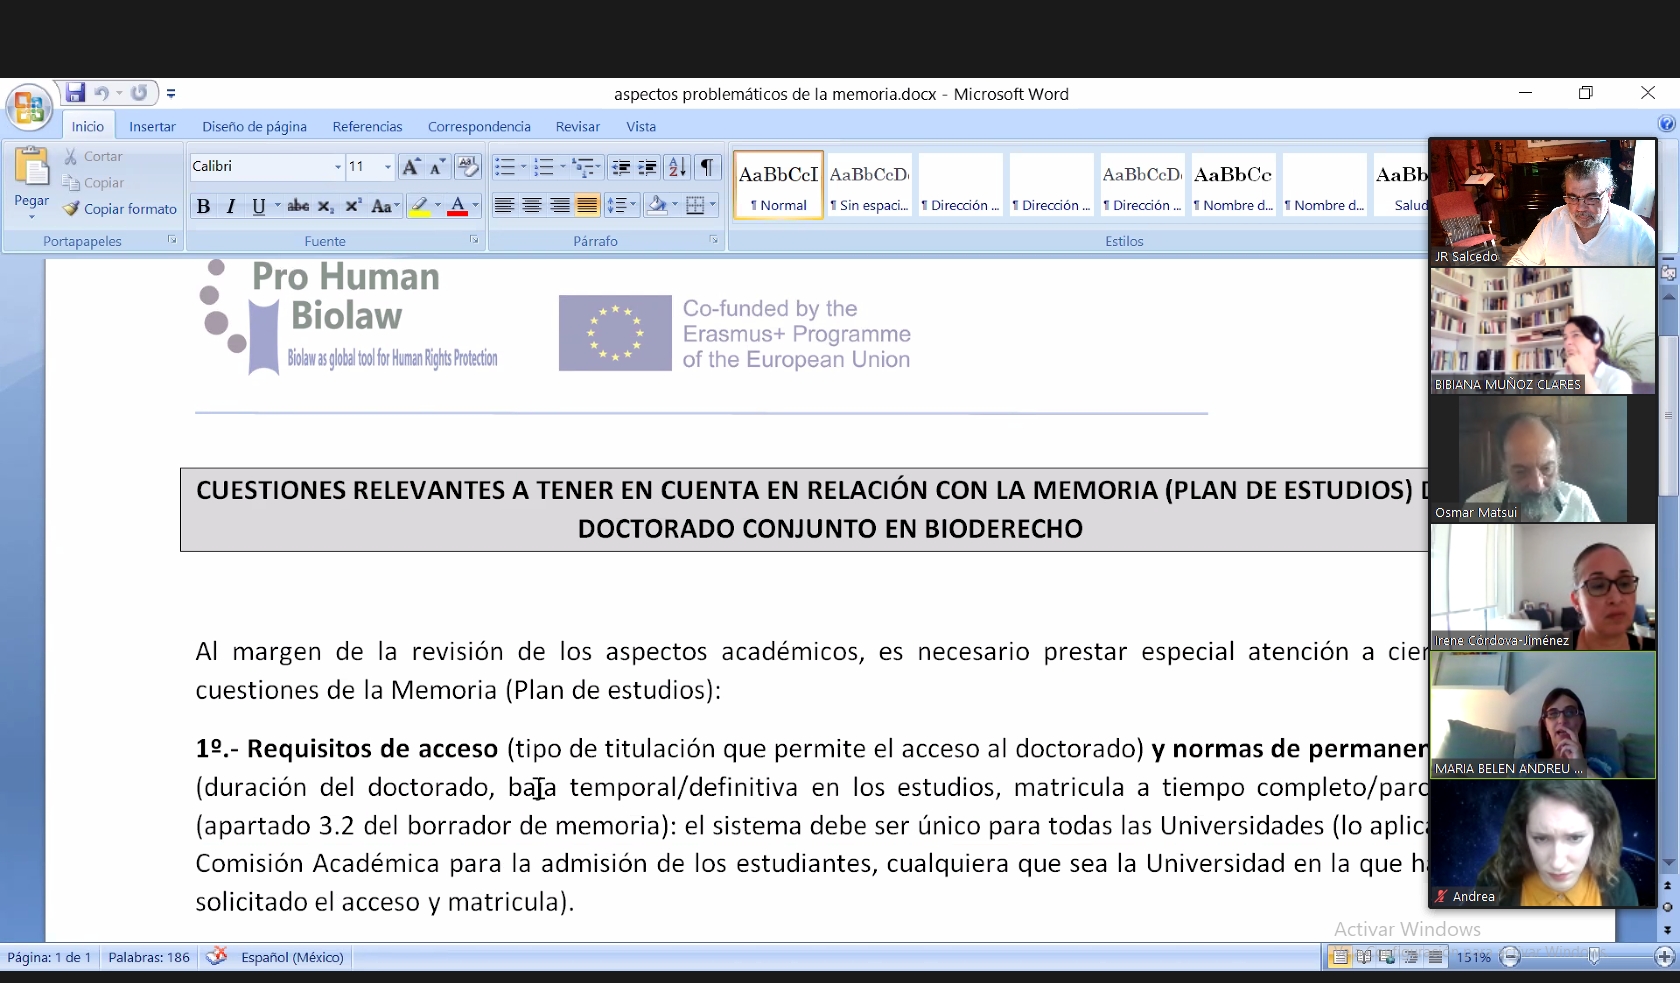Screen dimensions: 1680x983
Task: Switch to Web Layout view
Action: [1387, 957]
